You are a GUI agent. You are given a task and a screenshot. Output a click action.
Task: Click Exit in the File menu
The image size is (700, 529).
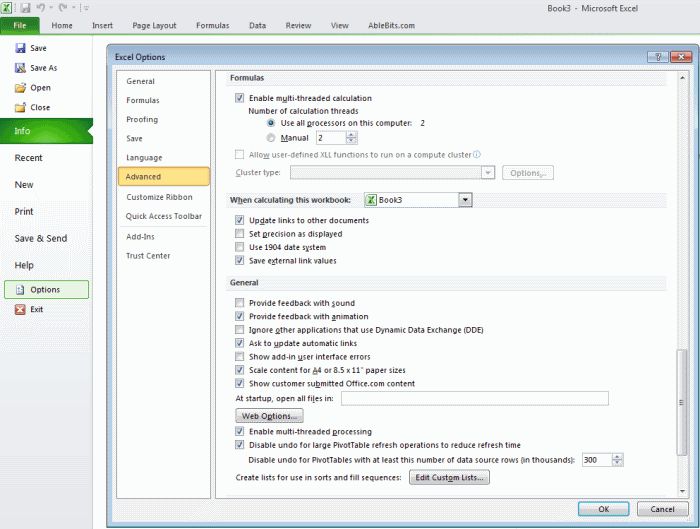point(29,309)
